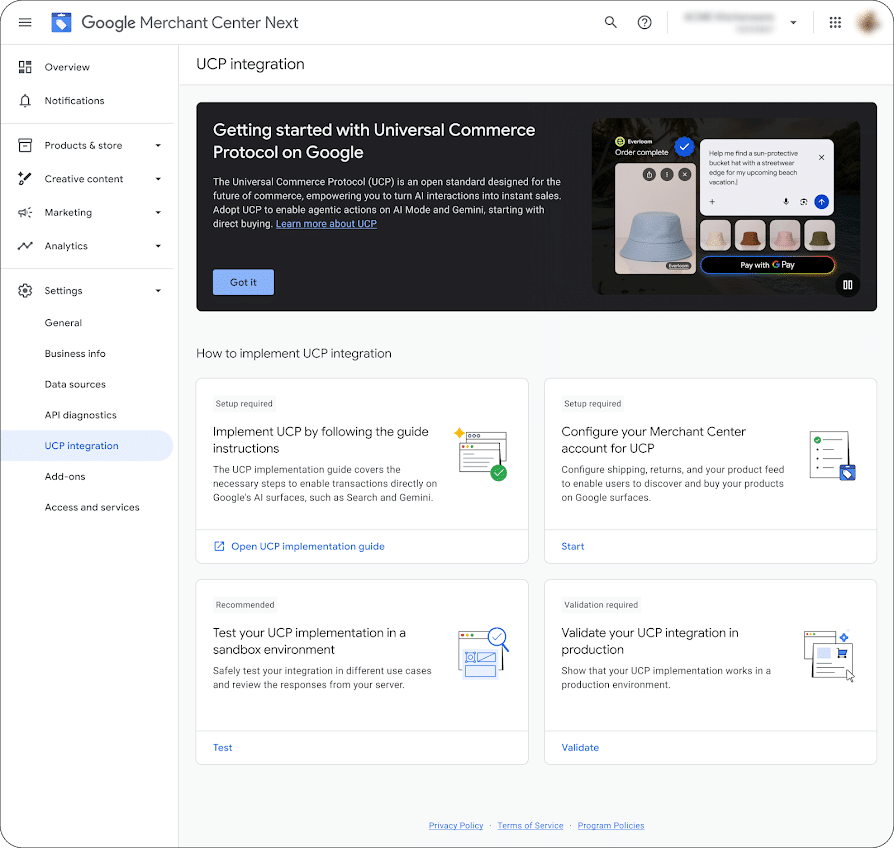Click the Analytics line chart icon
Screen dimensions: 894x848
click(25, 245)
